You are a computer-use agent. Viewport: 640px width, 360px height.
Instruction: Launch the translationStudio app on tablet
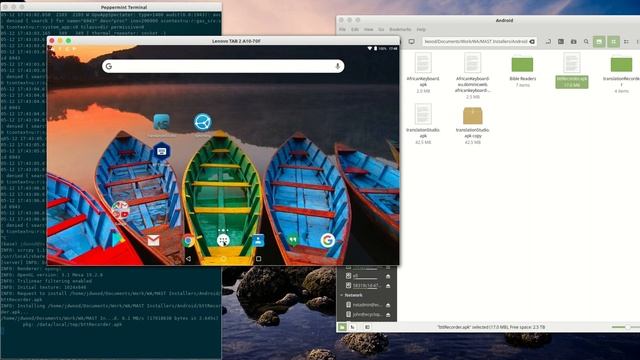tap(162, 122)
